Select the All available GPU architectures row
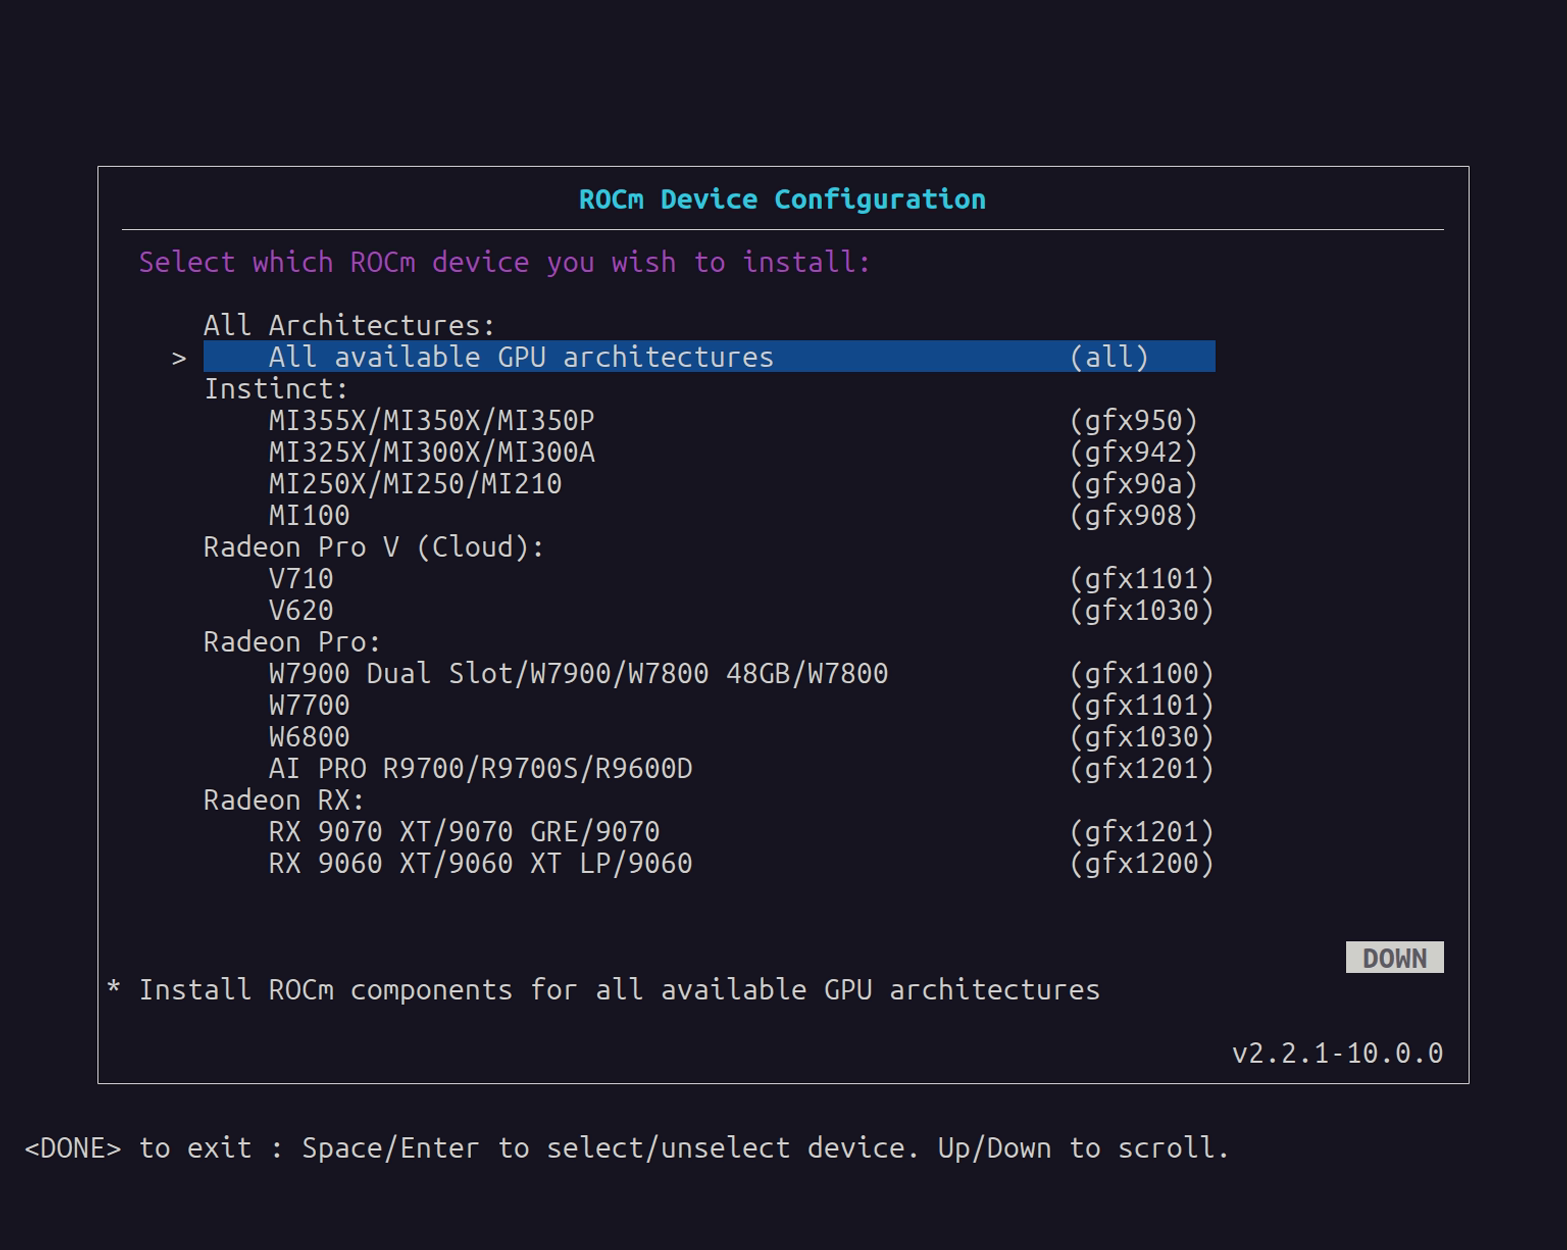 (709, 357)
